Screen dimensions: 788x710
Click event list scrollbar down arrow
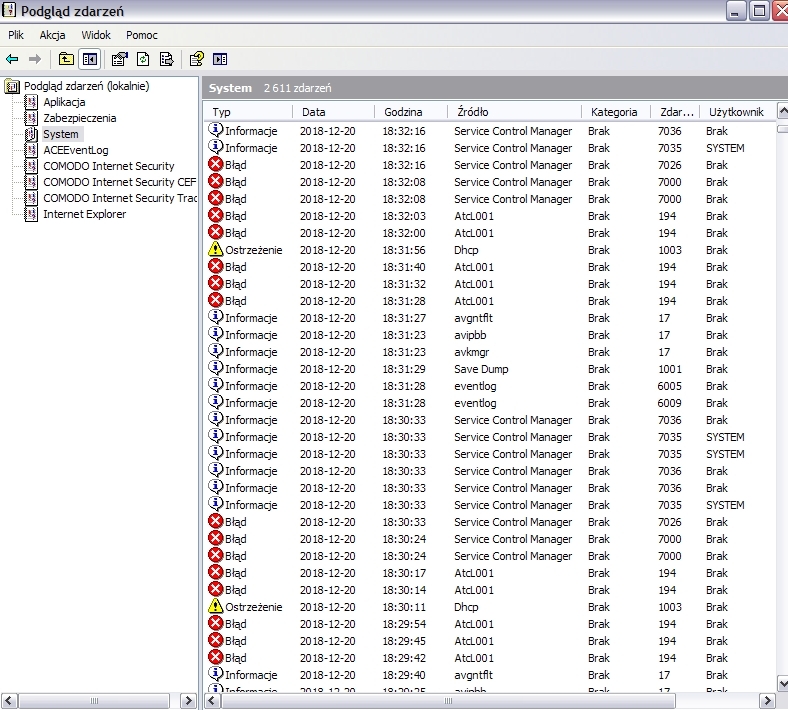click(x=782, y=683)
